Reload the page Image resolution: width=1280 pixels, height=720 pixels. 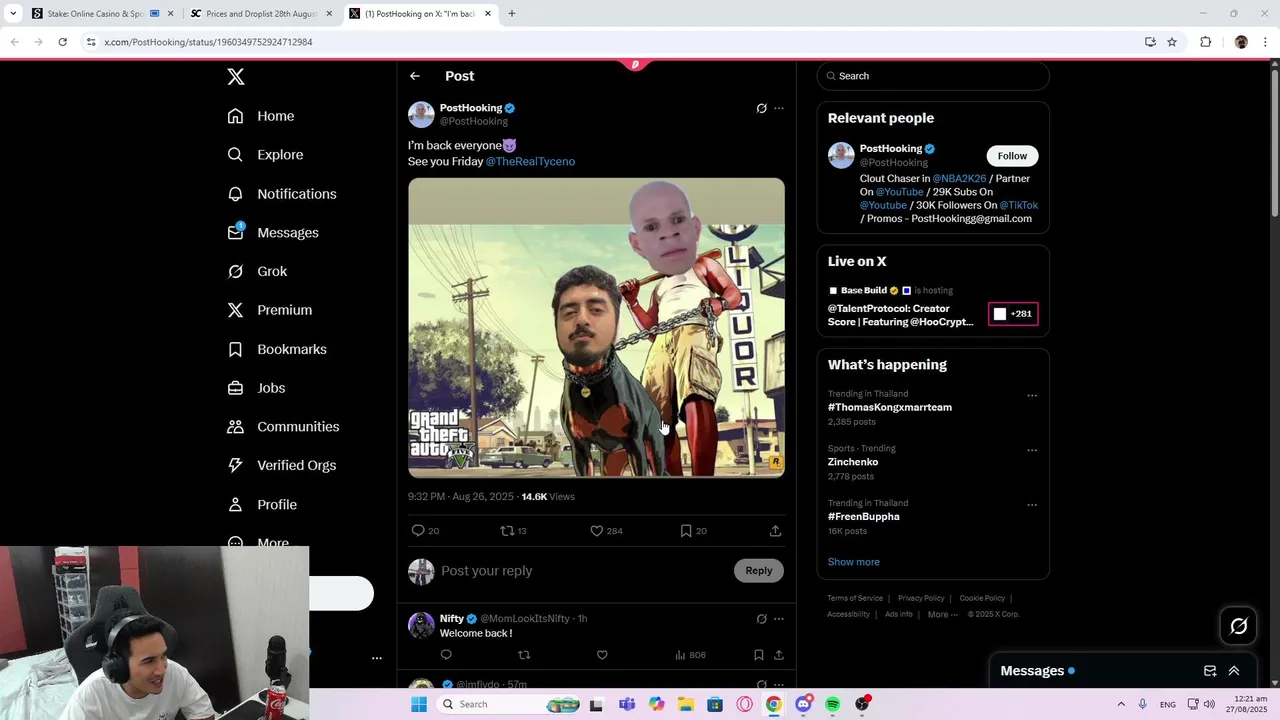(x=62, y=42)
